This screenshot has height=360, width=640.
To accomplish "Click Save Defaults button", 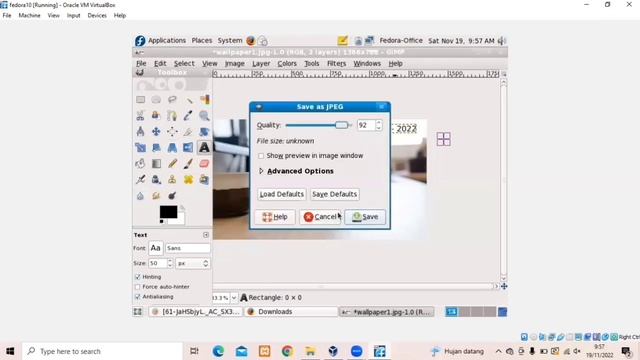I will click(335, 194).
